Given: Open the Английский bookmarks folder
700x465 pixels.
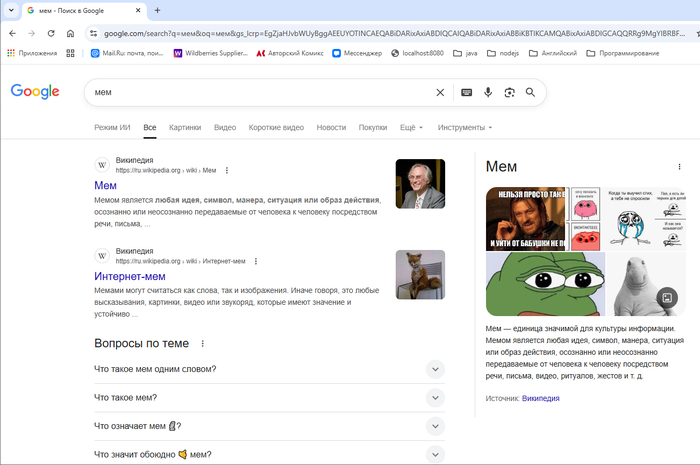Looking at the screenshot, I should click(553, 53).
